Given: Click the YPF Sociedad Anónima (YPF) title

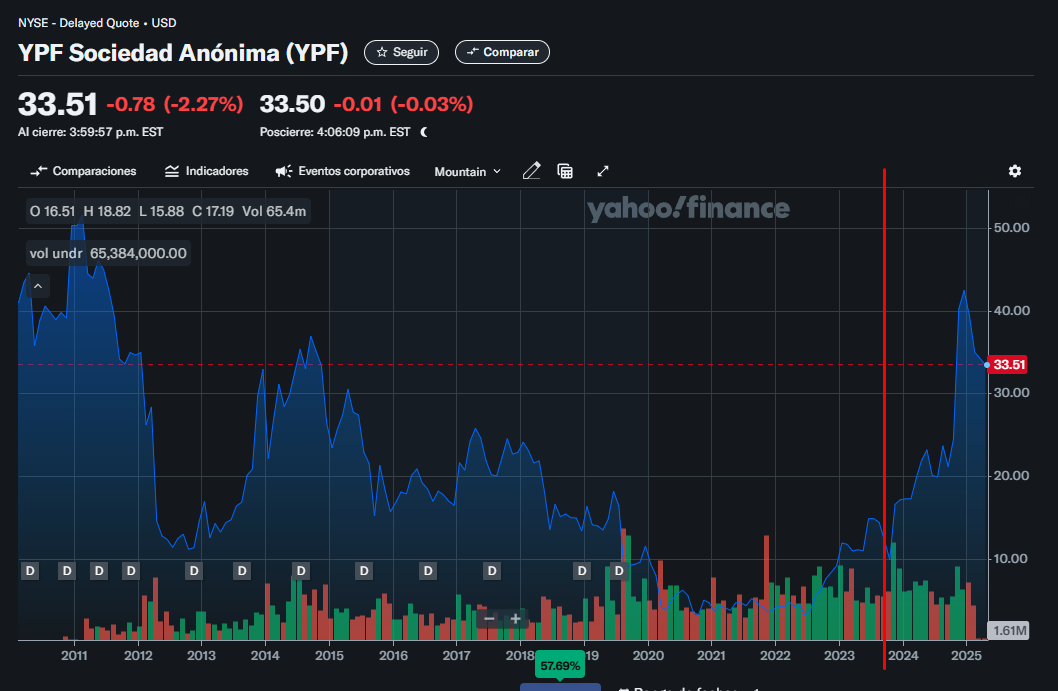Looking at the screenshot, I should point(183,53).
